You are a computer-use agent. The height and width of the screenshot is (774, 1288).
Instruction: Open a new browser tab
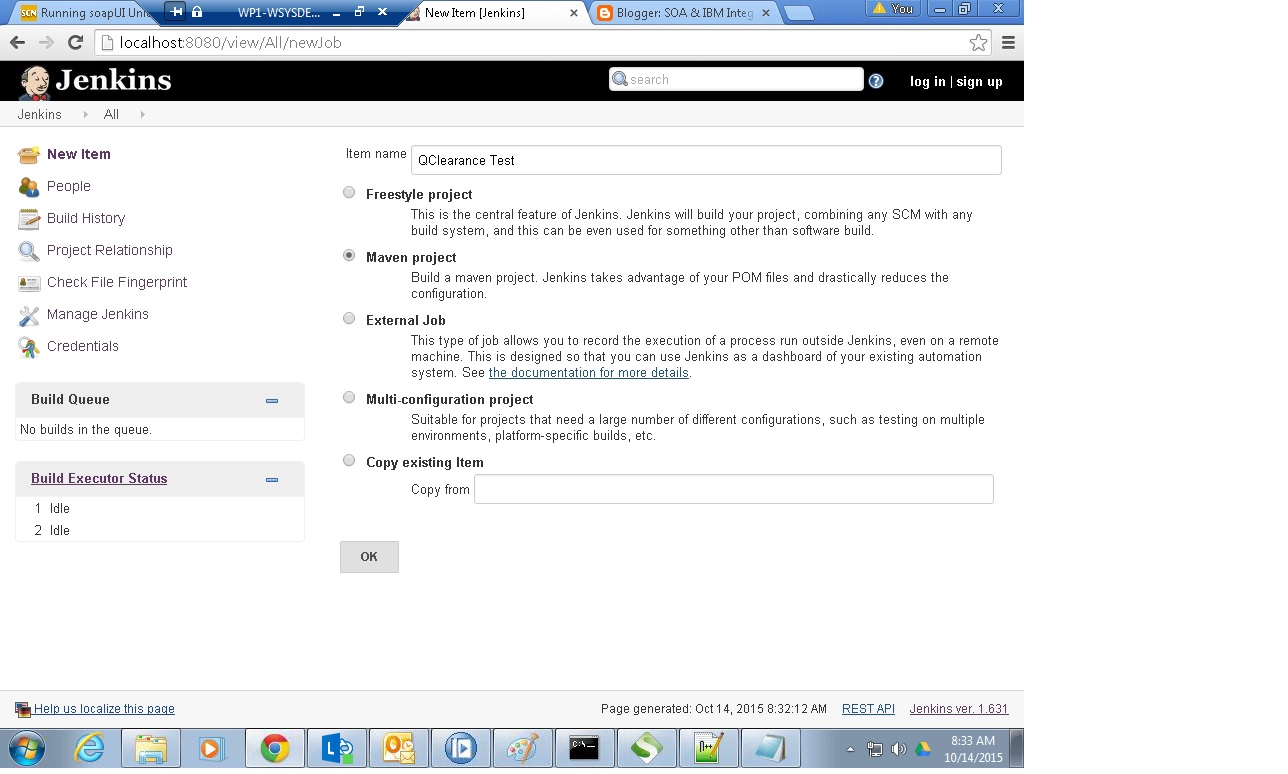tap(798, 13)
